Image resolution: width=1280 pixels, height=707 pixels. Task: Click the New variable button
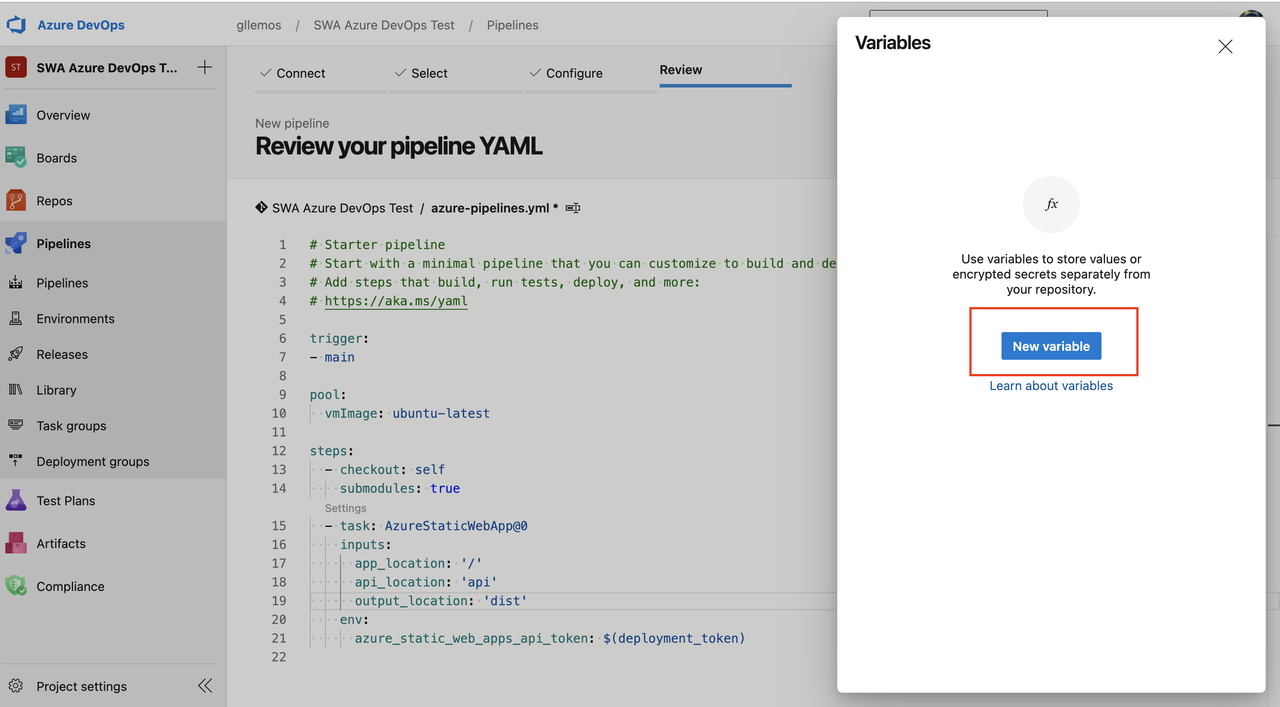1051,346
